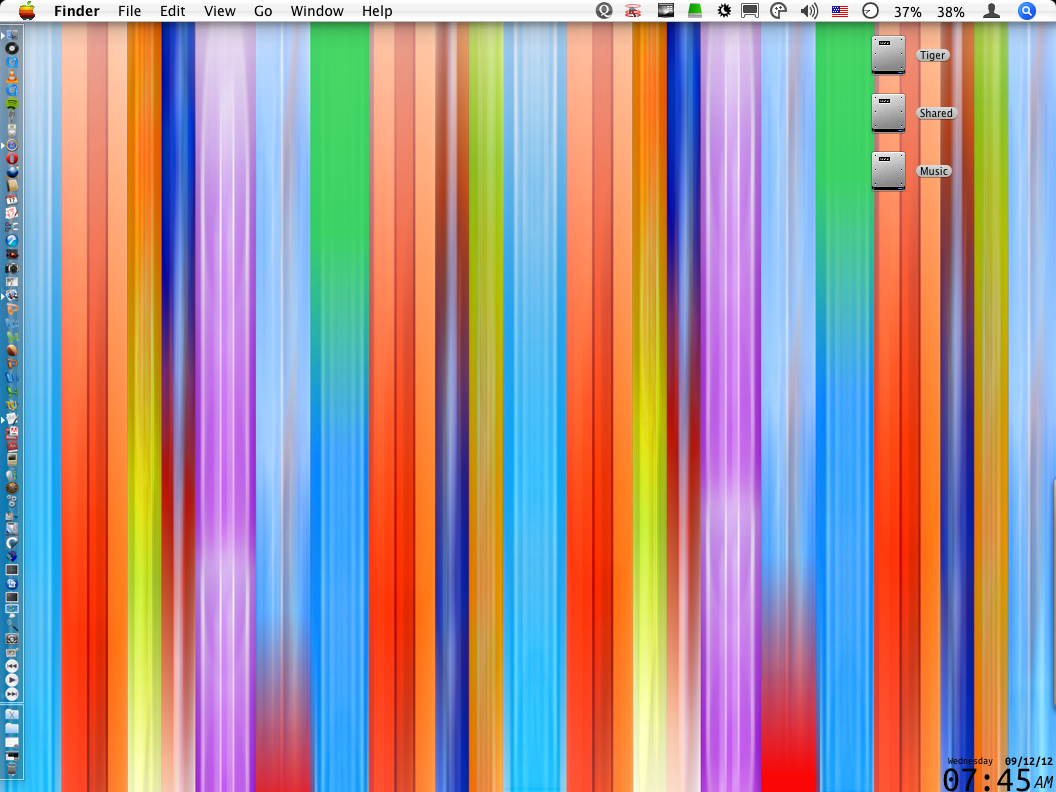Open the Window menu

(x=317, y=11)
